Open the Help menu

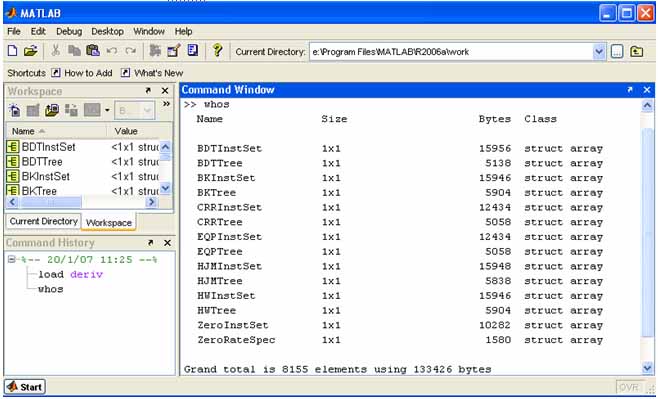point(183,31)
